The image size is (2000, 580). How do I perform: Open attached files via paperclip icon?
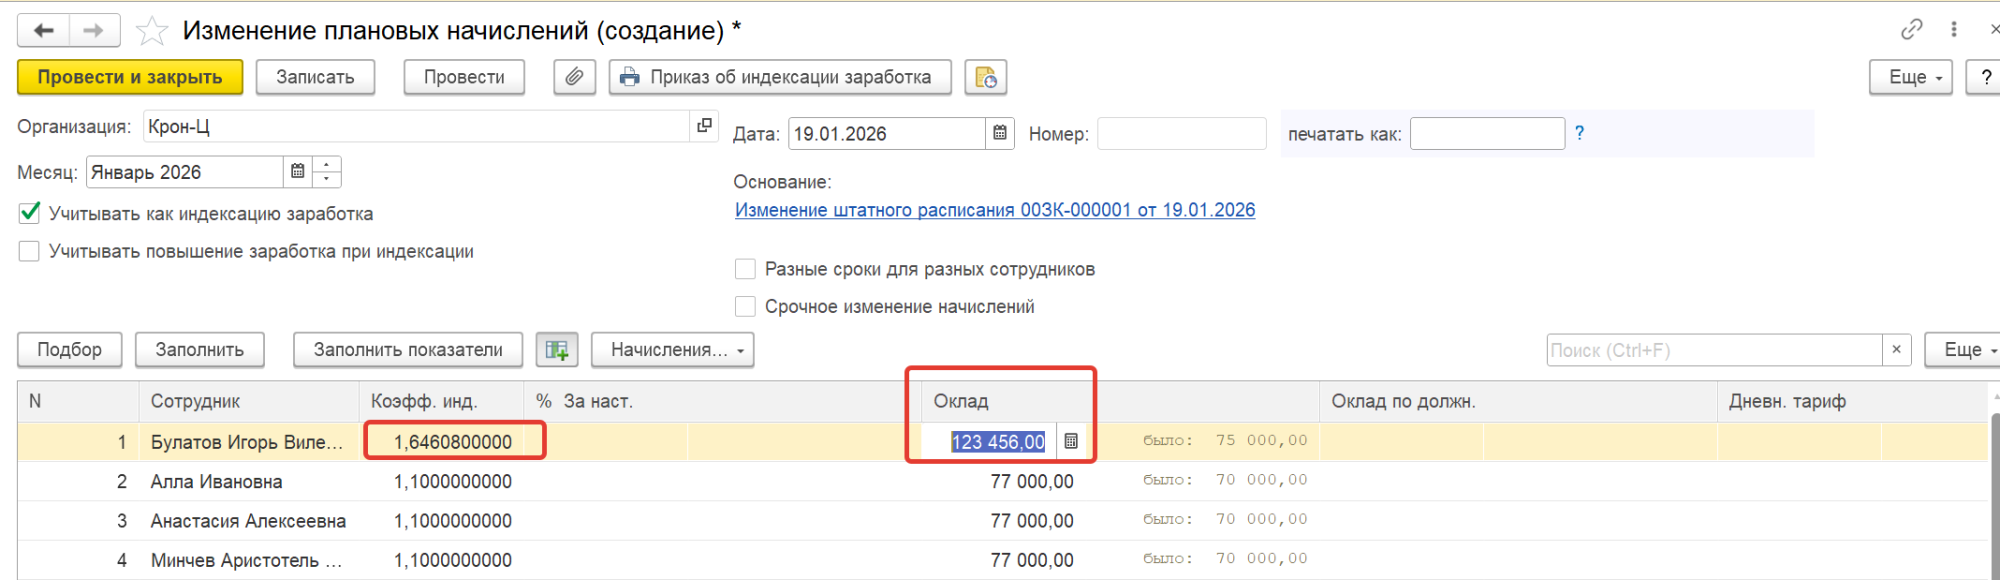click(x=574, y=77)
